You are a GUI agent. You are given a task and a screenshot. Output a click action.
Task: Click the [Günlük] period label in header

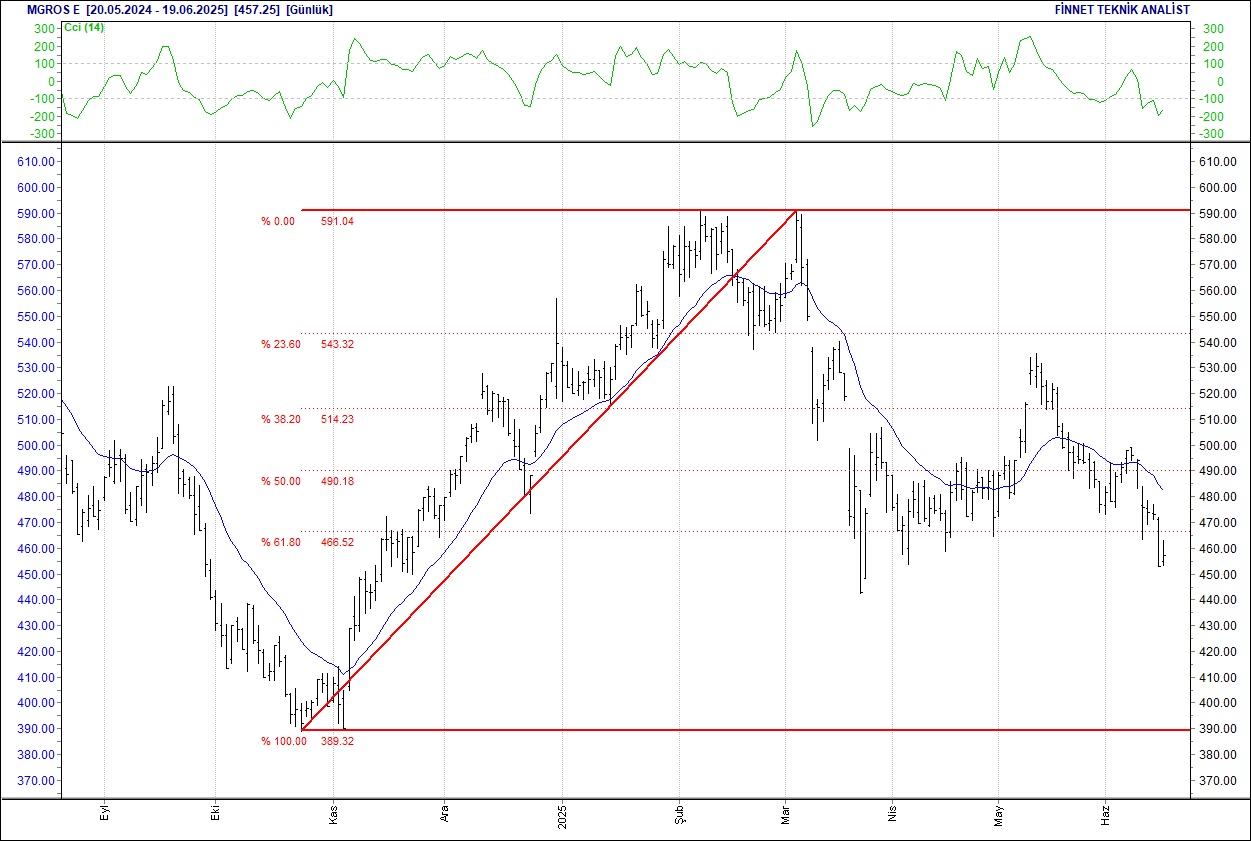click(309, 9)
